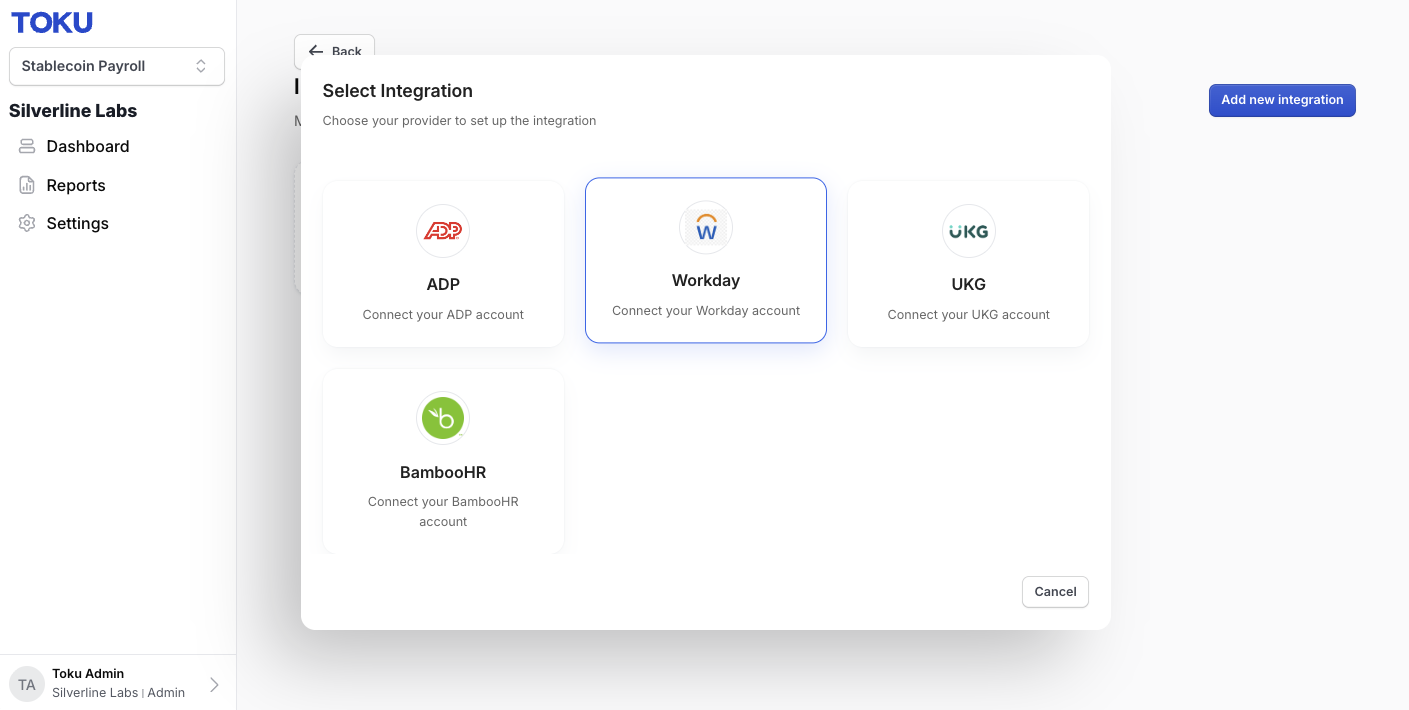
Task: Click the Reports chart icon
Action: coord(27,185)
